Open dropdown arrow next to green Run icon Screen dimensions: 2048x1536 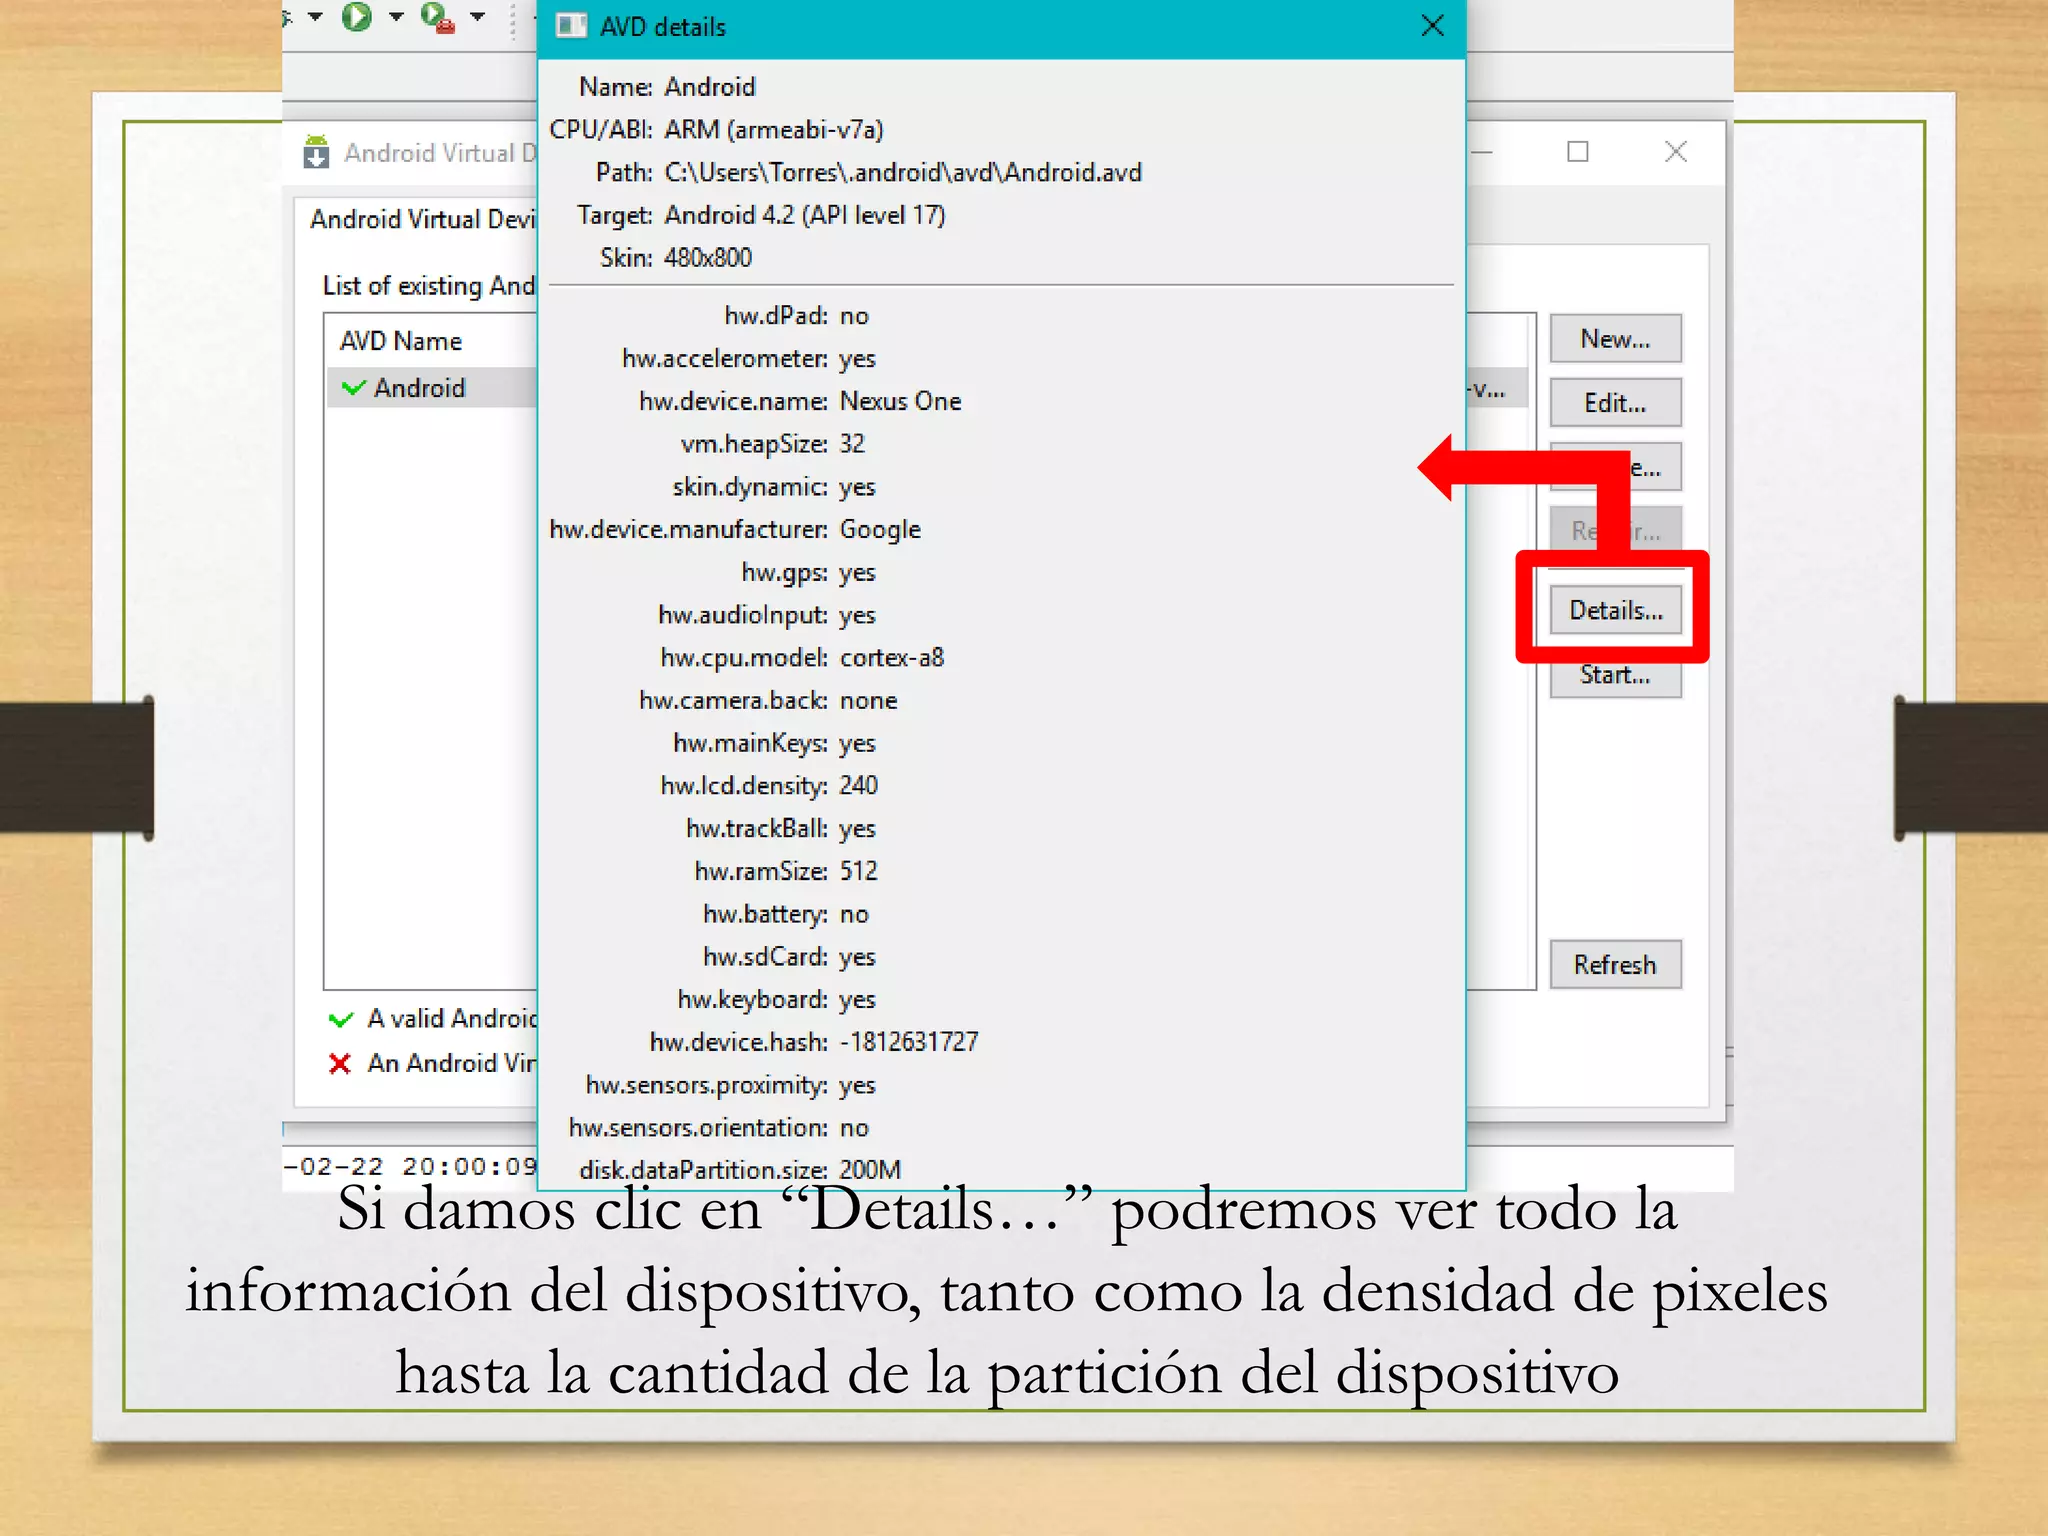[x=396, y=16]
